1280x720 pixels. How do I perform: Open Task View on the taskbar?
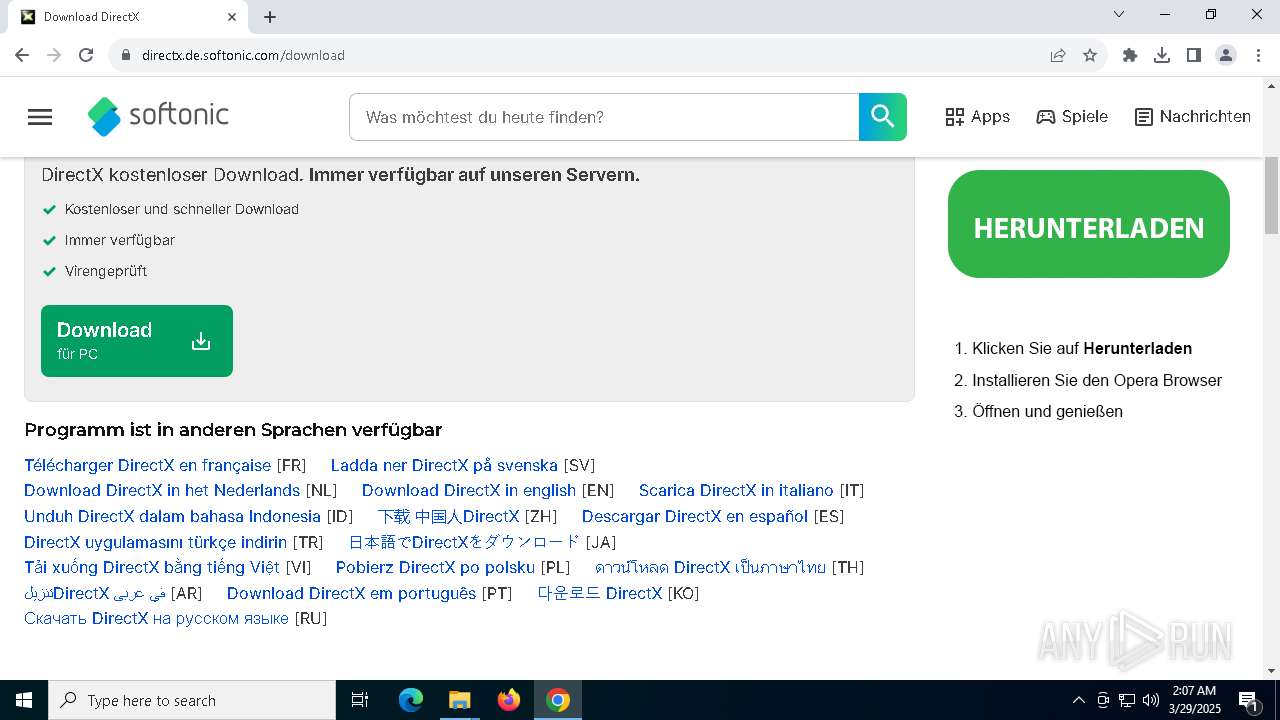(360, 700)
